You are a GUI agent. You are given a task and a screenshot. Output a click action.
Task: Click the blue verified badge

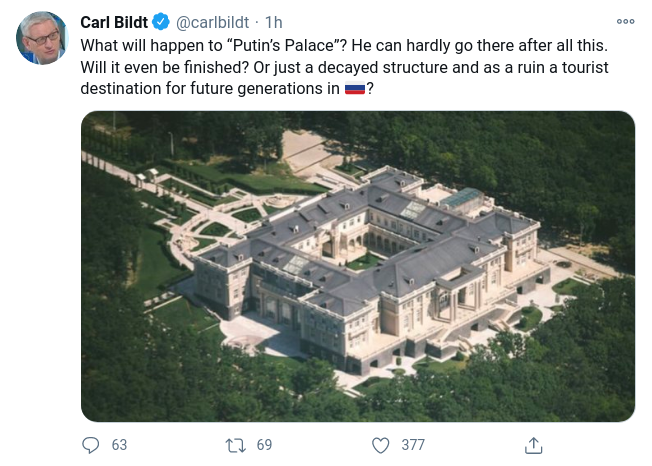pos(160,22)
